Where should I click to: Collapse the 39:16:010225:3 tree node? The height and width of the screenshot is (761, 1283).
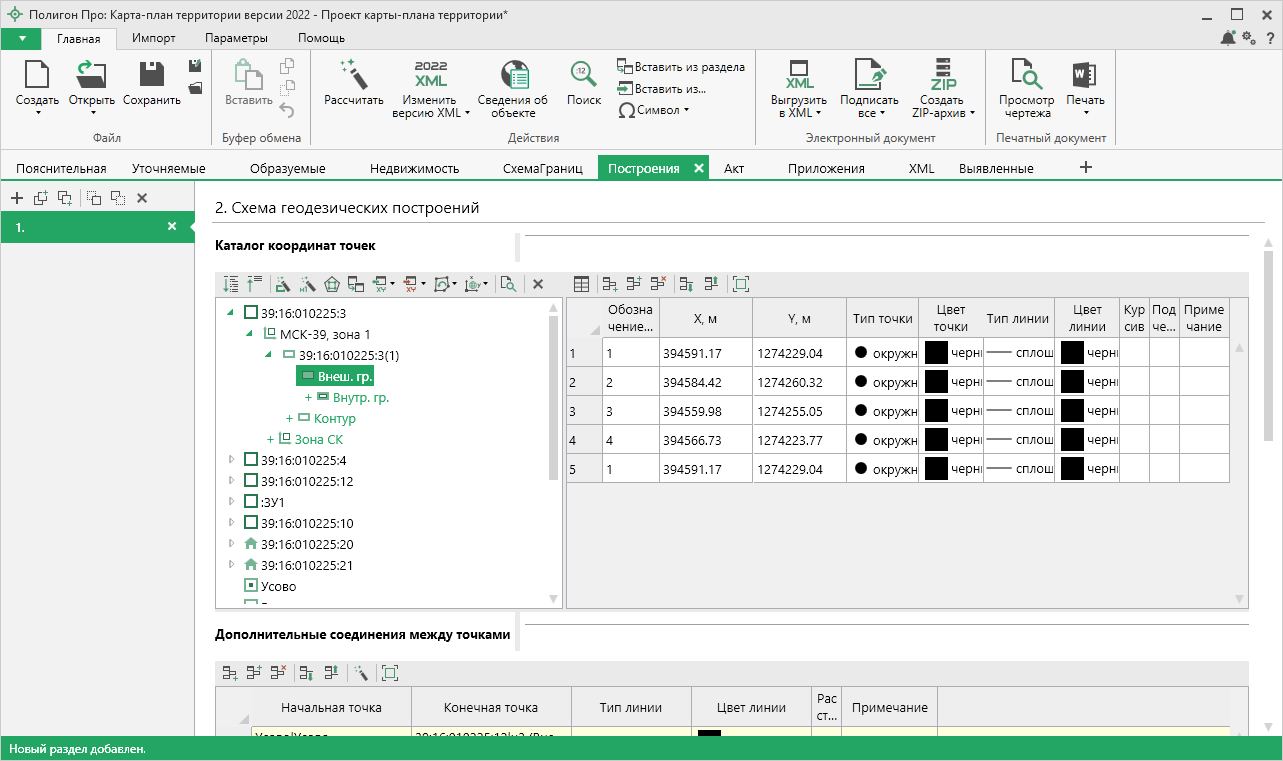click(x=232, y=313)
